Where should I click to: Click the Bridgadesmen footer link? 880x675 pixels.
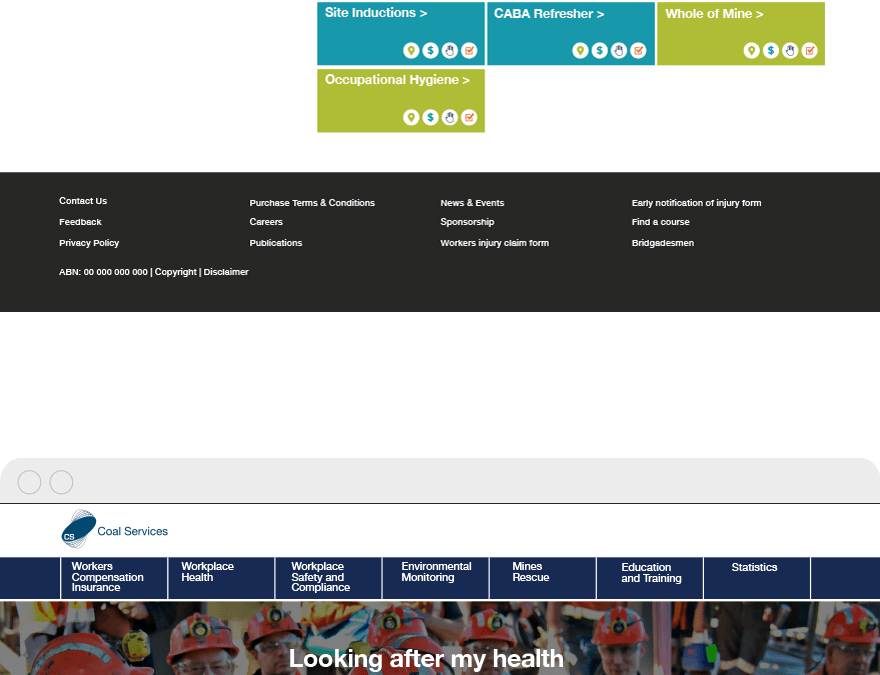663,243
